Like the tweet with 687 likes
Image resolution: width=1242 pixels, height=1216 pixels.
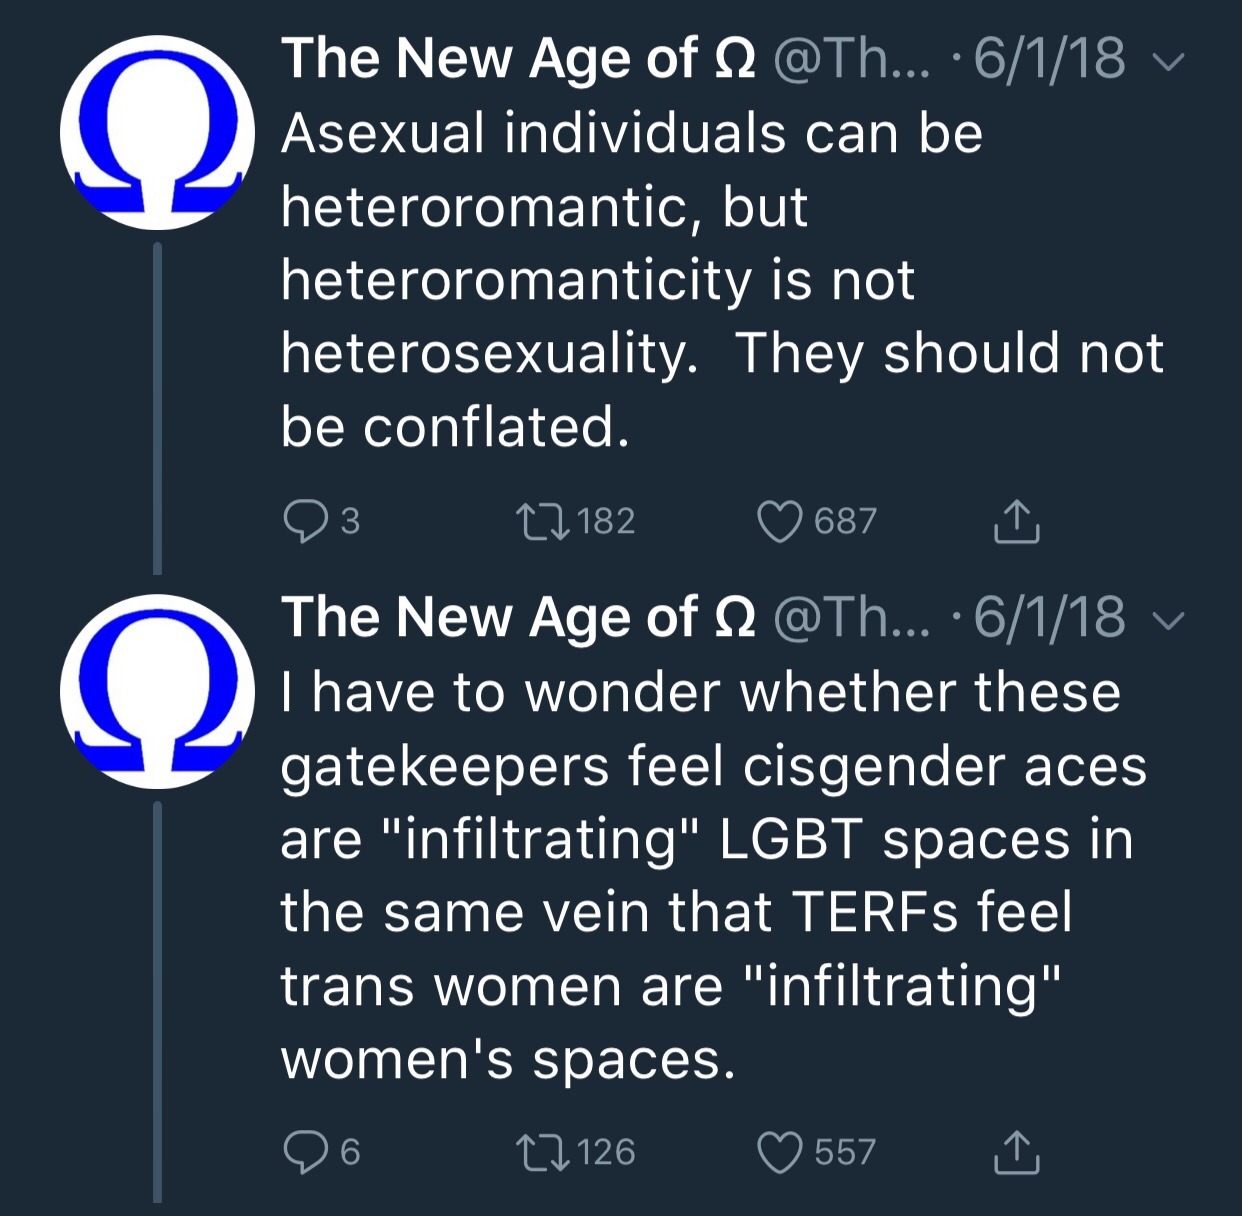click(x=780, y=520)
